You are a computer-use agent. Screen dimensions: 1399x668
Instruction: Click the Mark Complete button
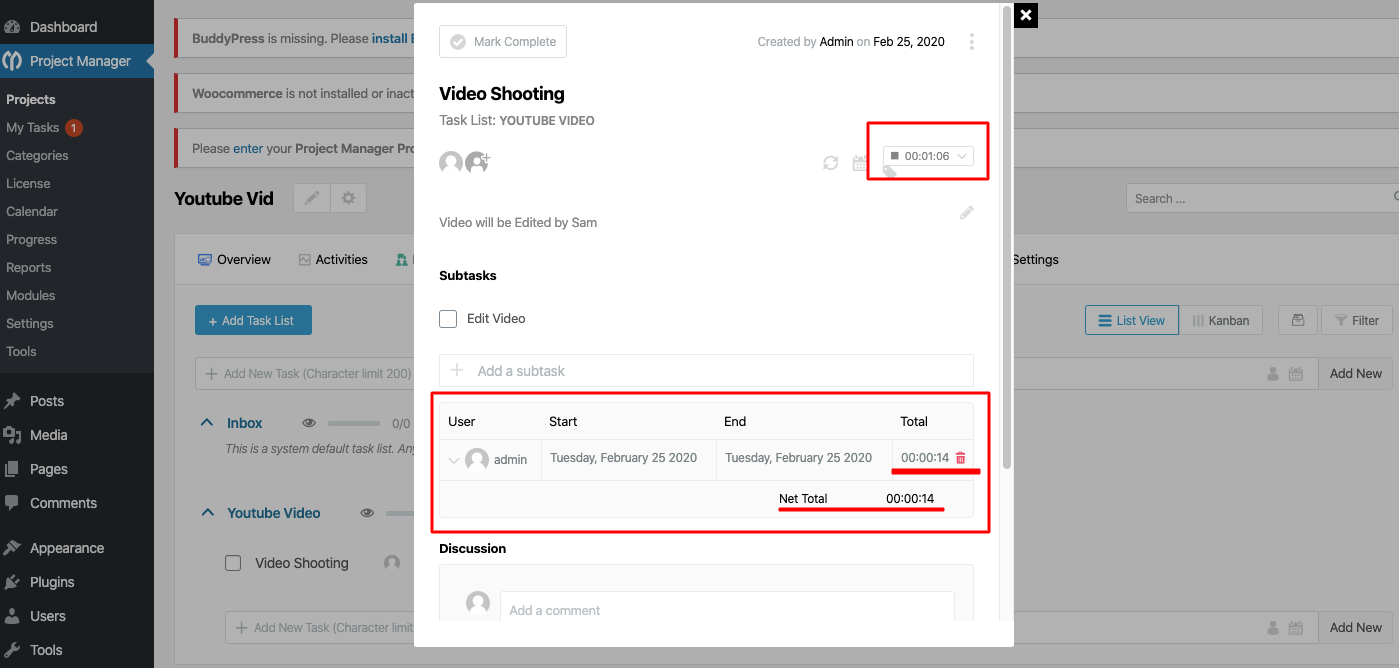click(x=503, y=41)
